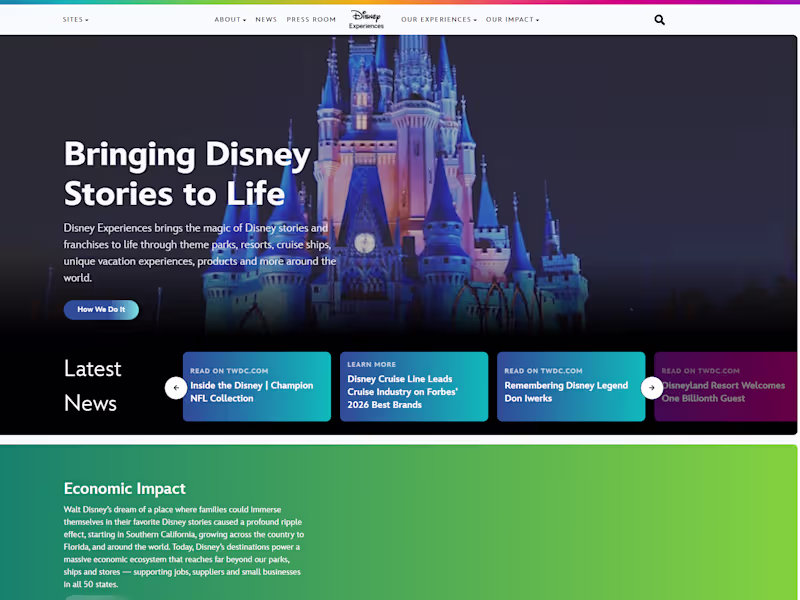Open Inside the Disney Champion NFL Collection card

(x=257, y=387)
